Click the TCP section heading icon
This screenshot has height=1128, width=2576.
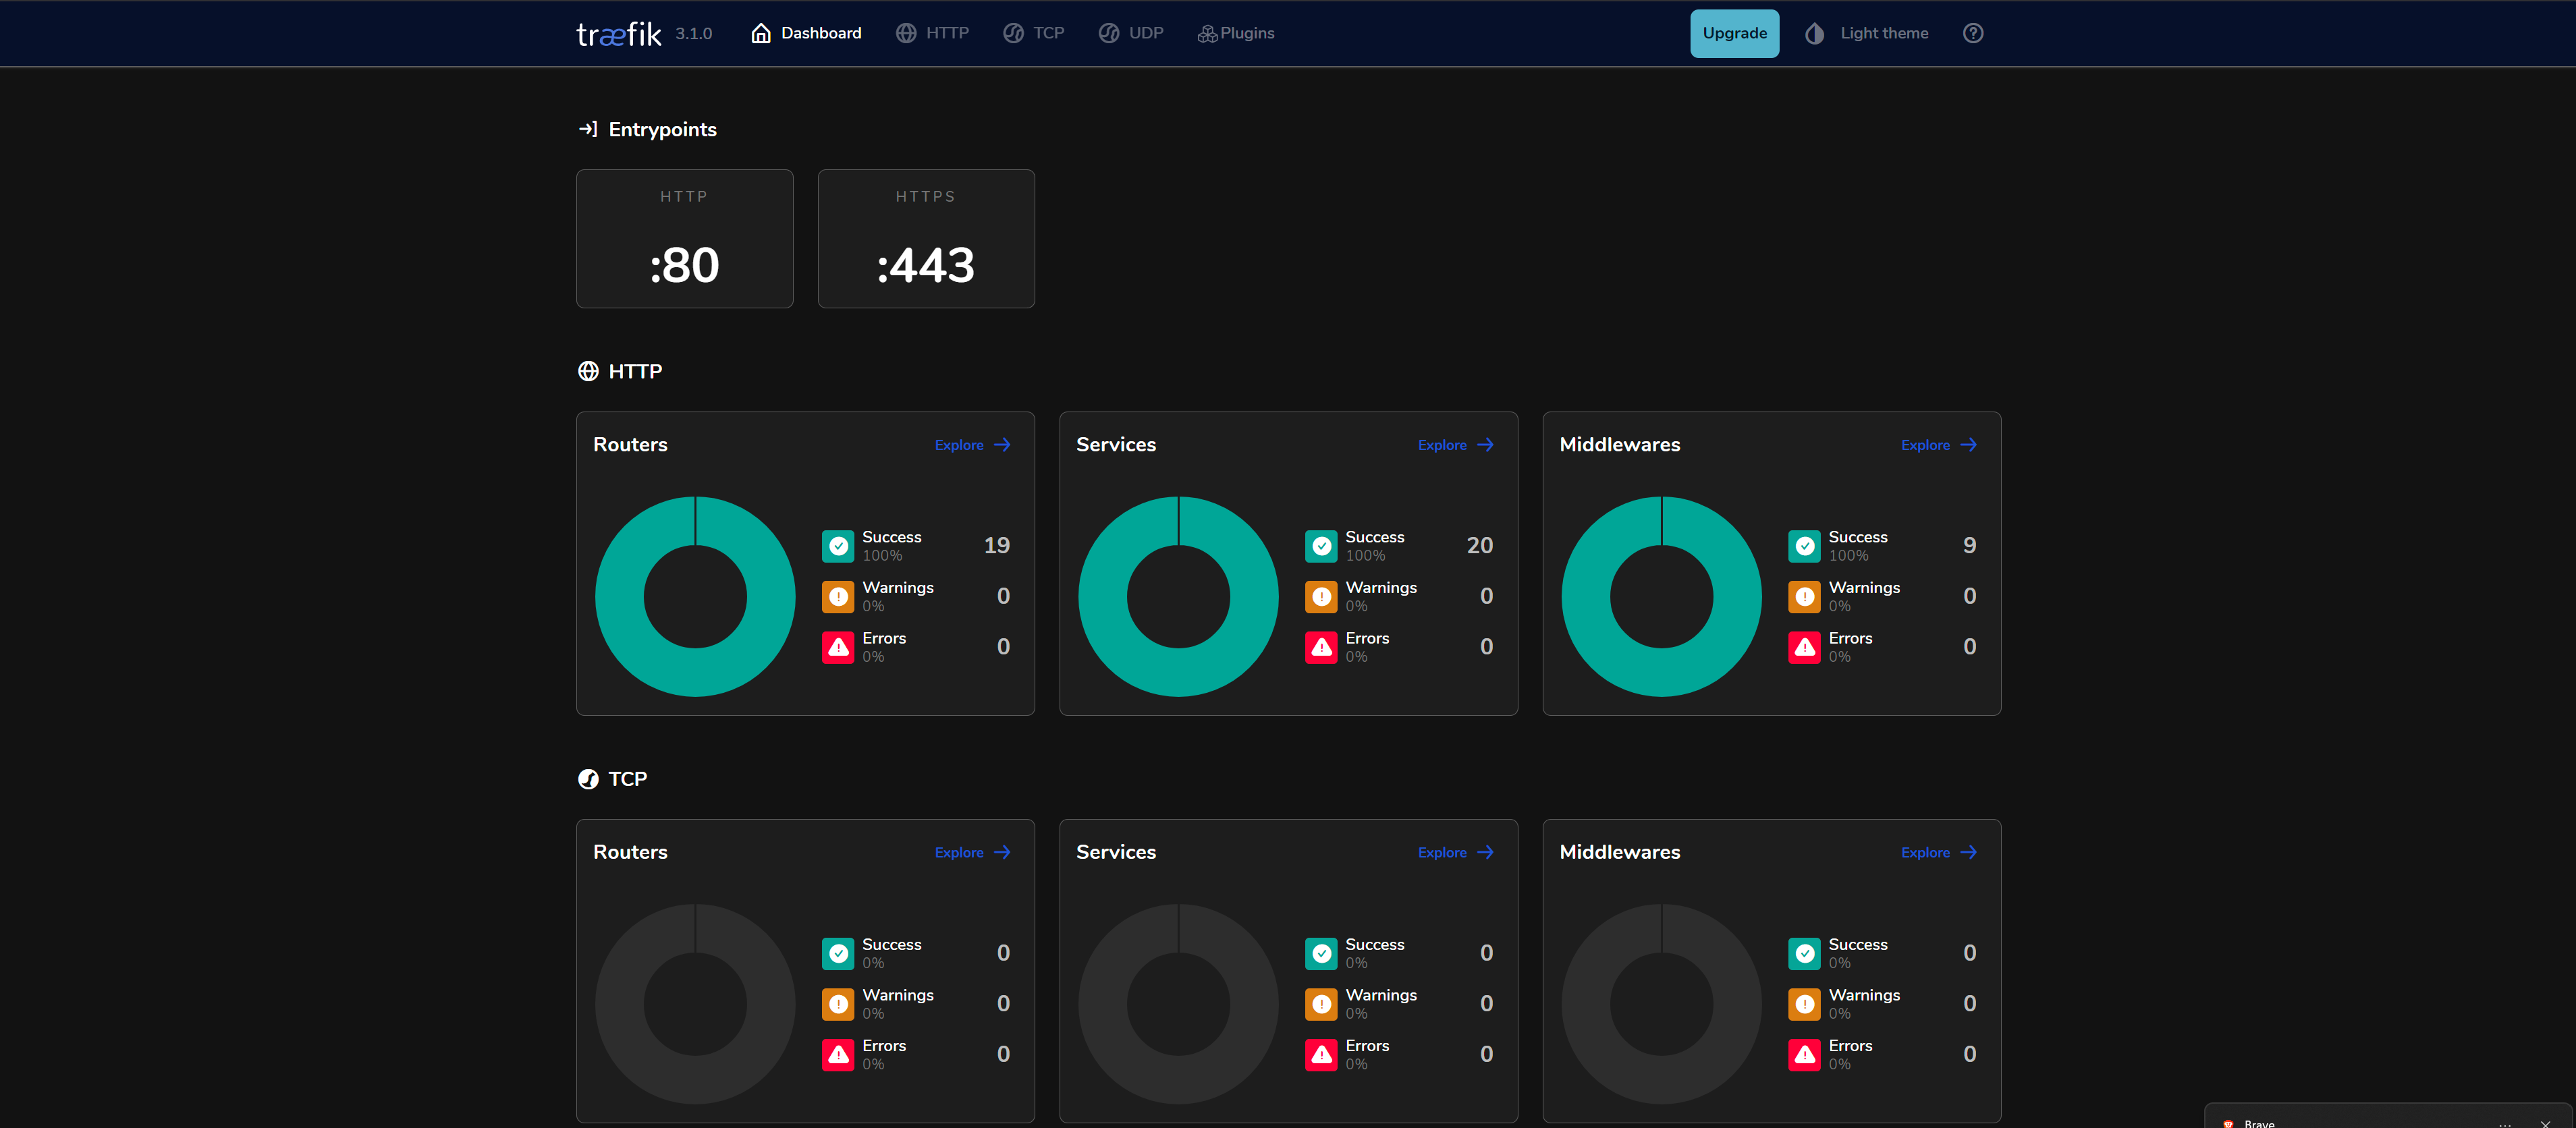(x=588, y=779)
